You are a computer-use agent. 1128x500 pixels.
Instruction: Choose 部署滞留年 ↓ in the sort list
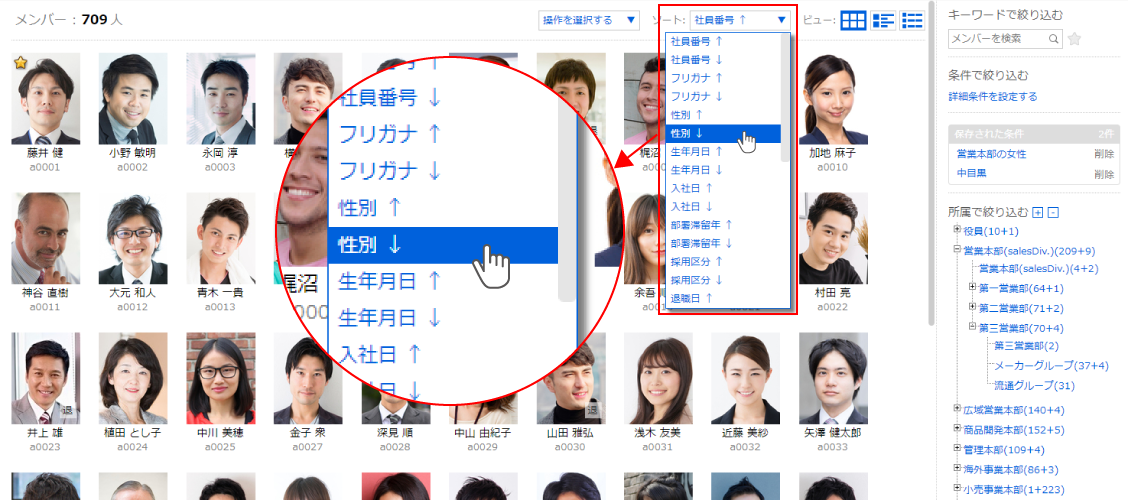point(723,243)
